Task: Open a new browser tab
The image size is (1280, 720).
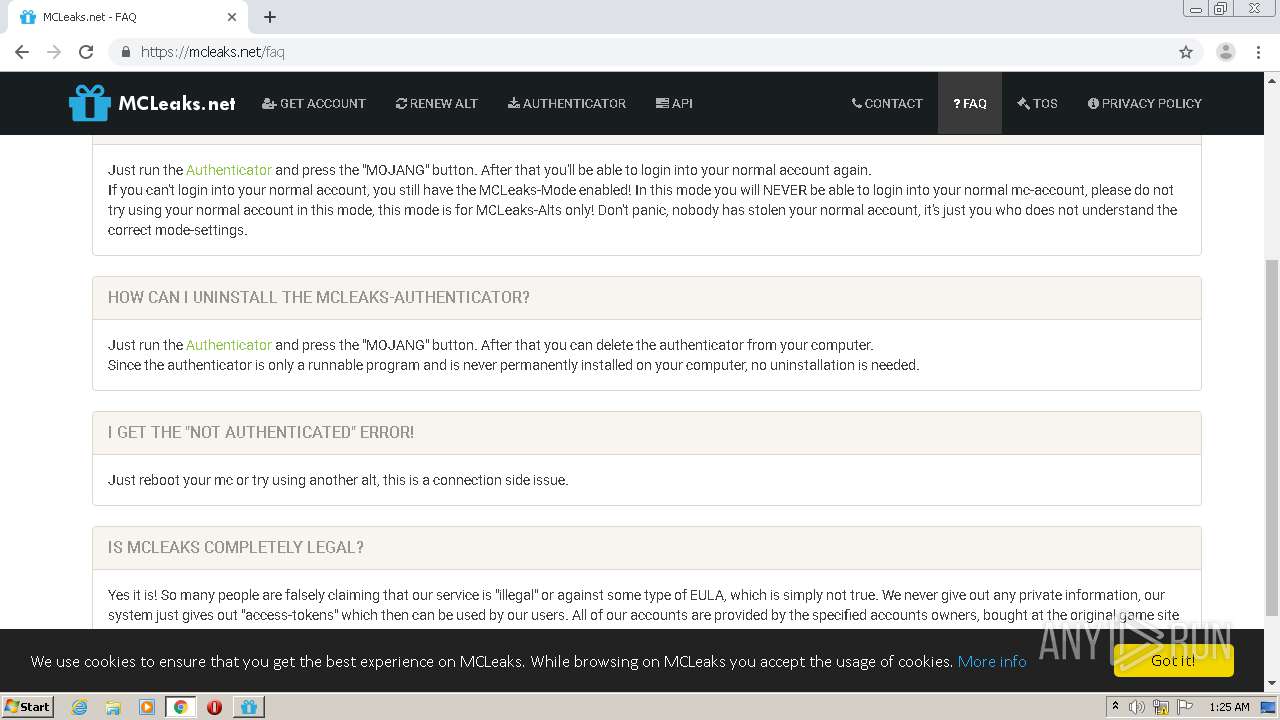Action: pyautogui.click(x=270, y=17)
